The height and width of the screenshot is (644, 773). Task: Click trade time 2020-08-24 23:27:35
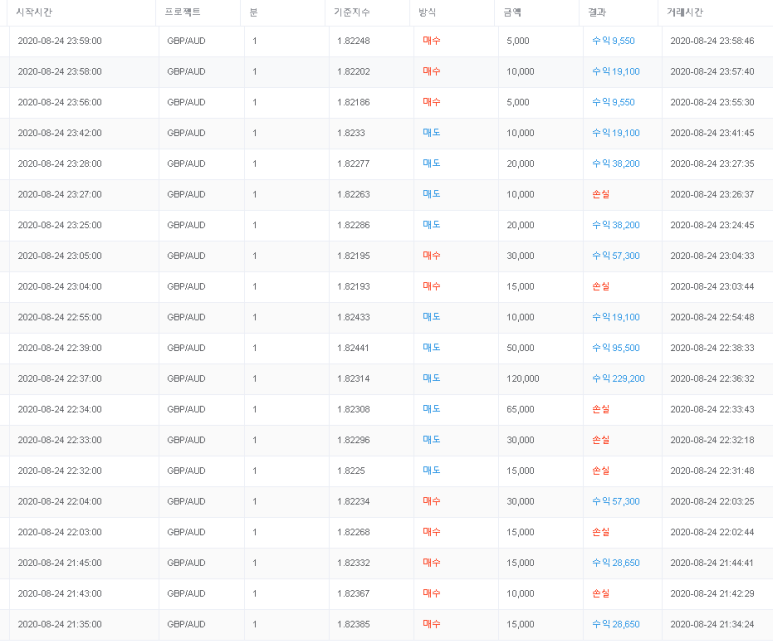coord(712,164)
